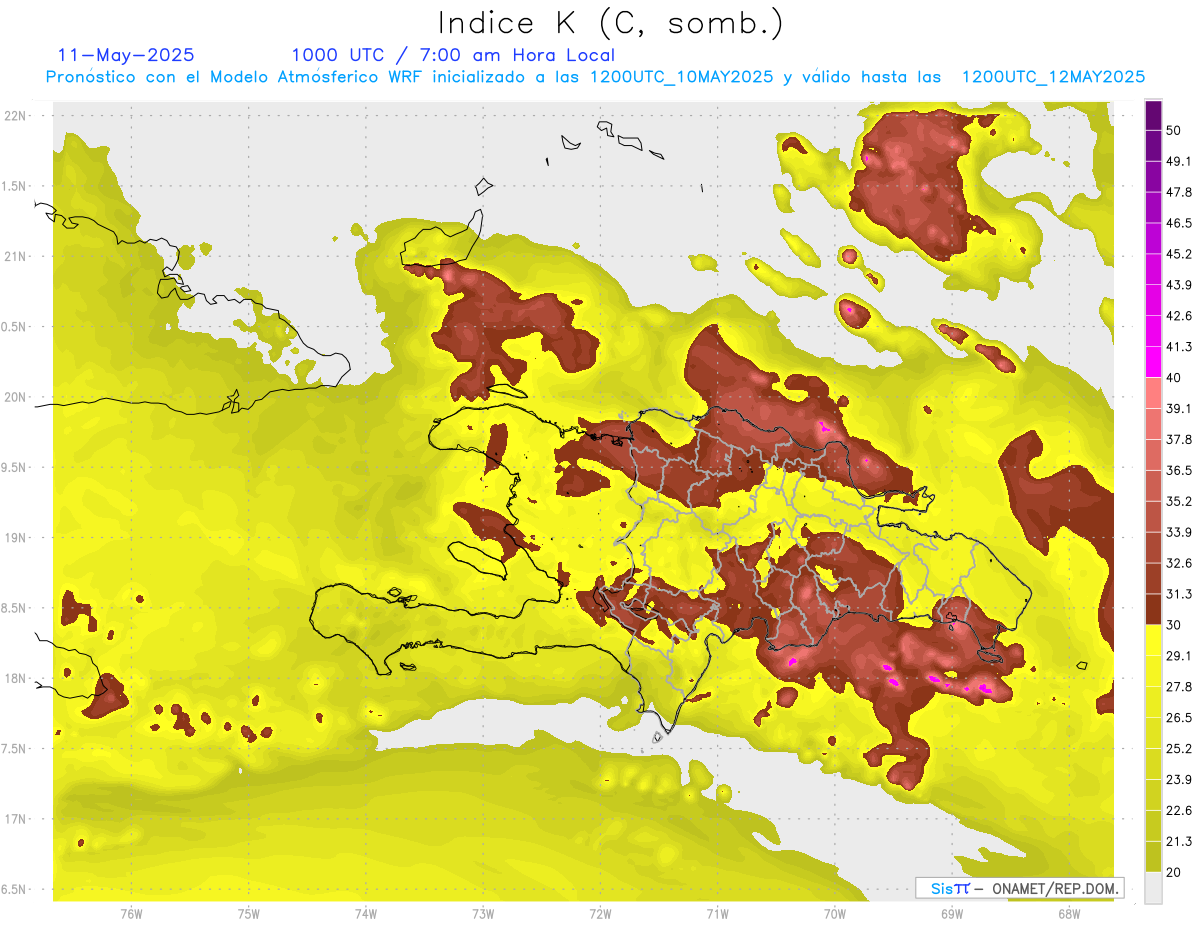Click the '72W' longitude label
The width and height of the screenshot is (1200, 927).
(x=600, y=915)
